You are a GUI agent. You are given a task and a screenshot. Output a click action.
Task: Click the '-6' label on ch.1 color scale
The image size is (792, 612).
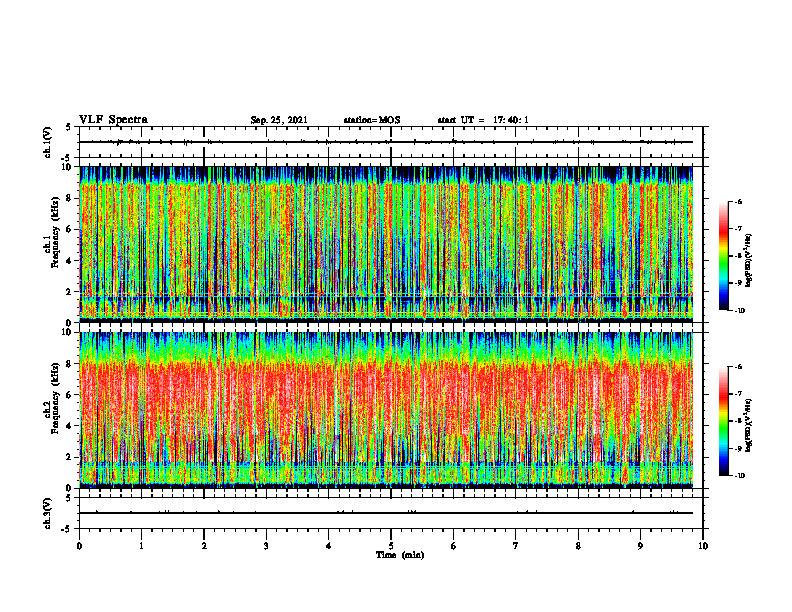click(x=739, y=202)
